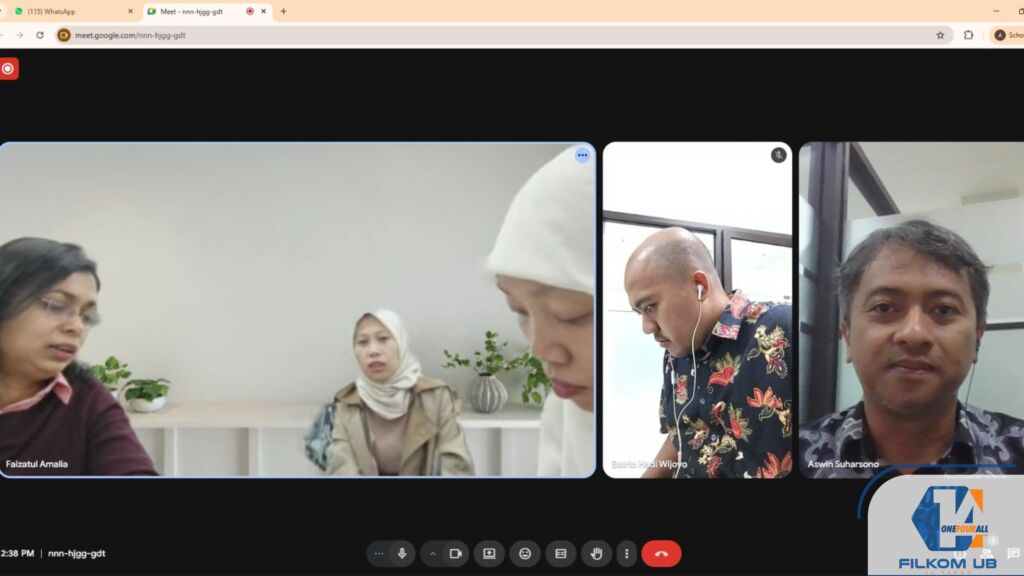
Task: Show the participants list
Action: 986,553
